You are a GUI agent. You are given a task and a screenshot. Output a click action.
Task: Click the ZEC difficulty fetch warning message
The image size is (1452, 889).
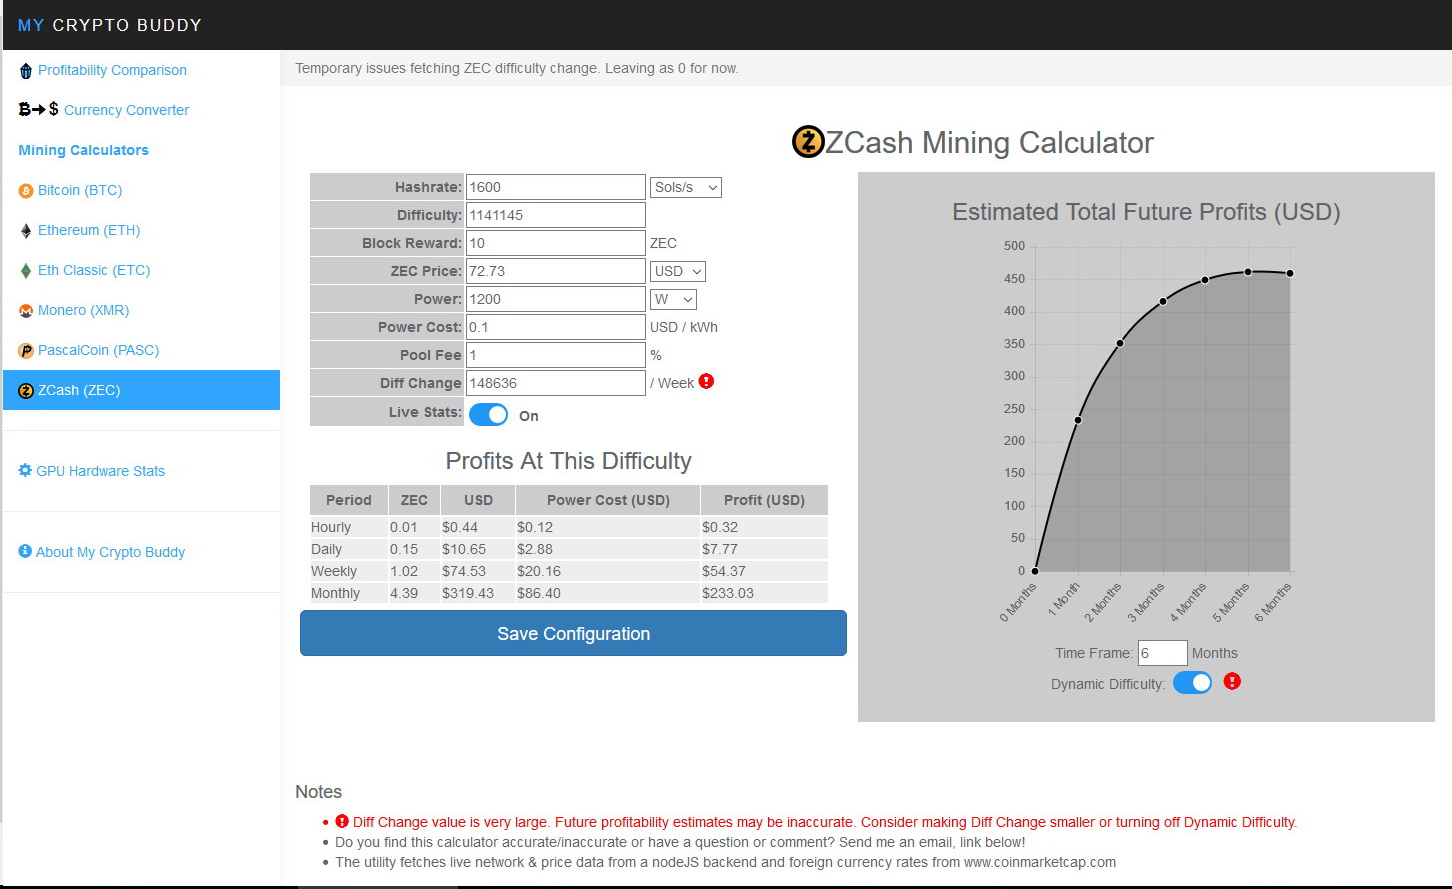[x=517, y=68]
